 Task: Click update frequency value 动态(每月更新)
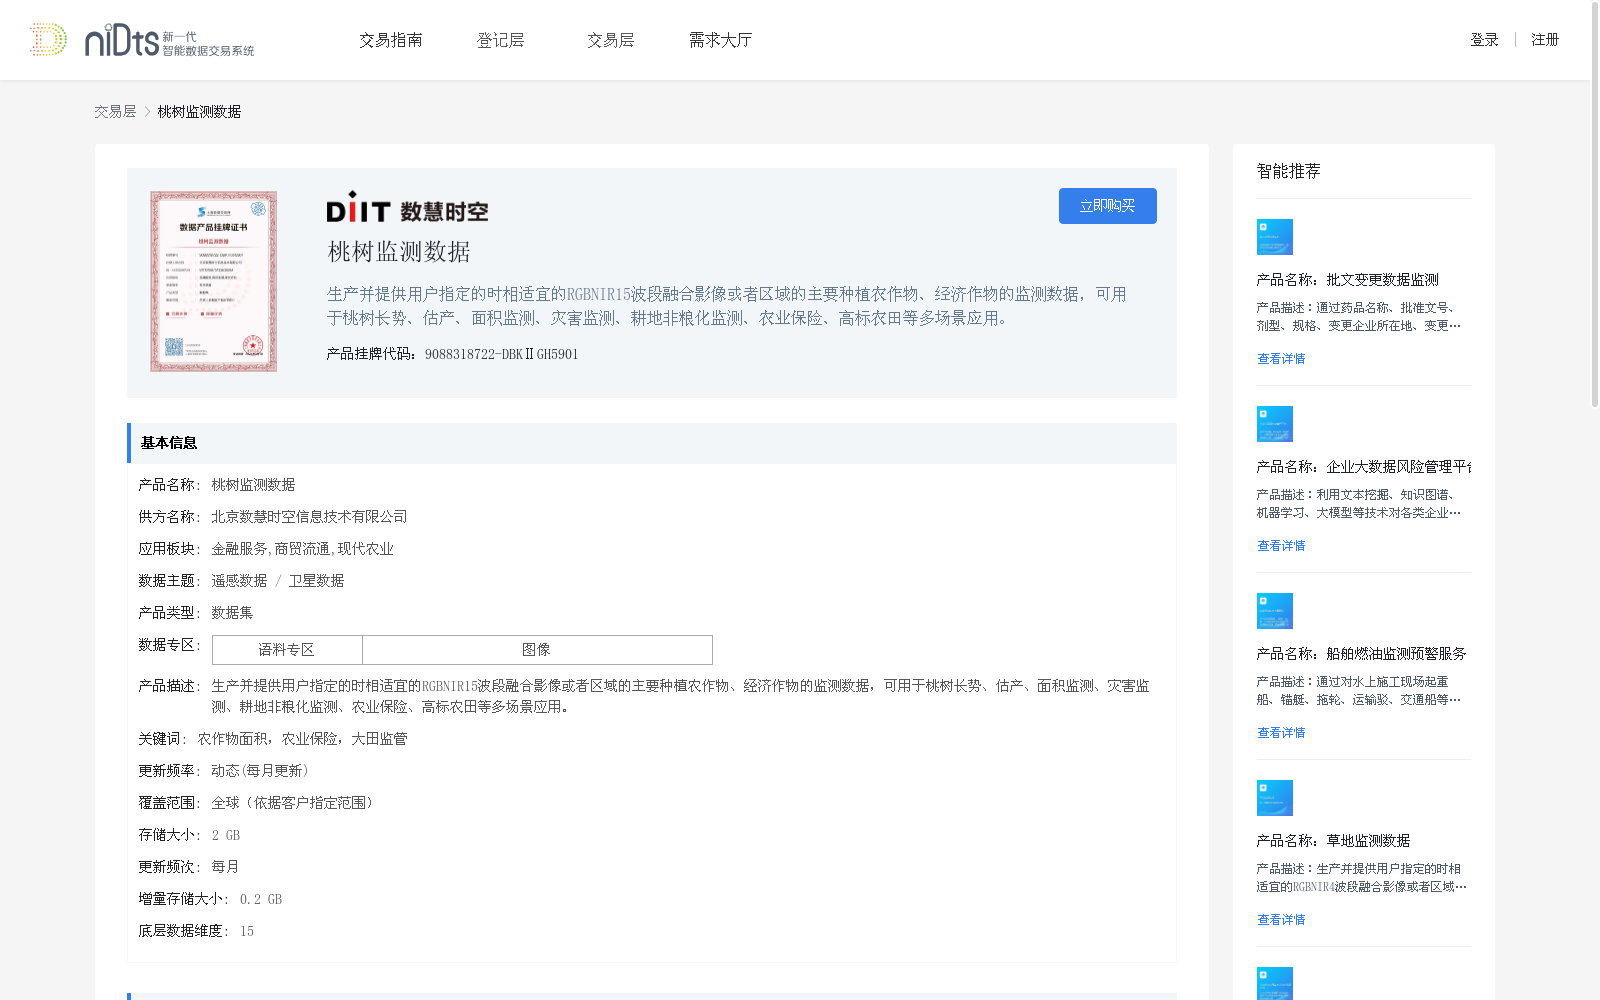click(260, 771)
